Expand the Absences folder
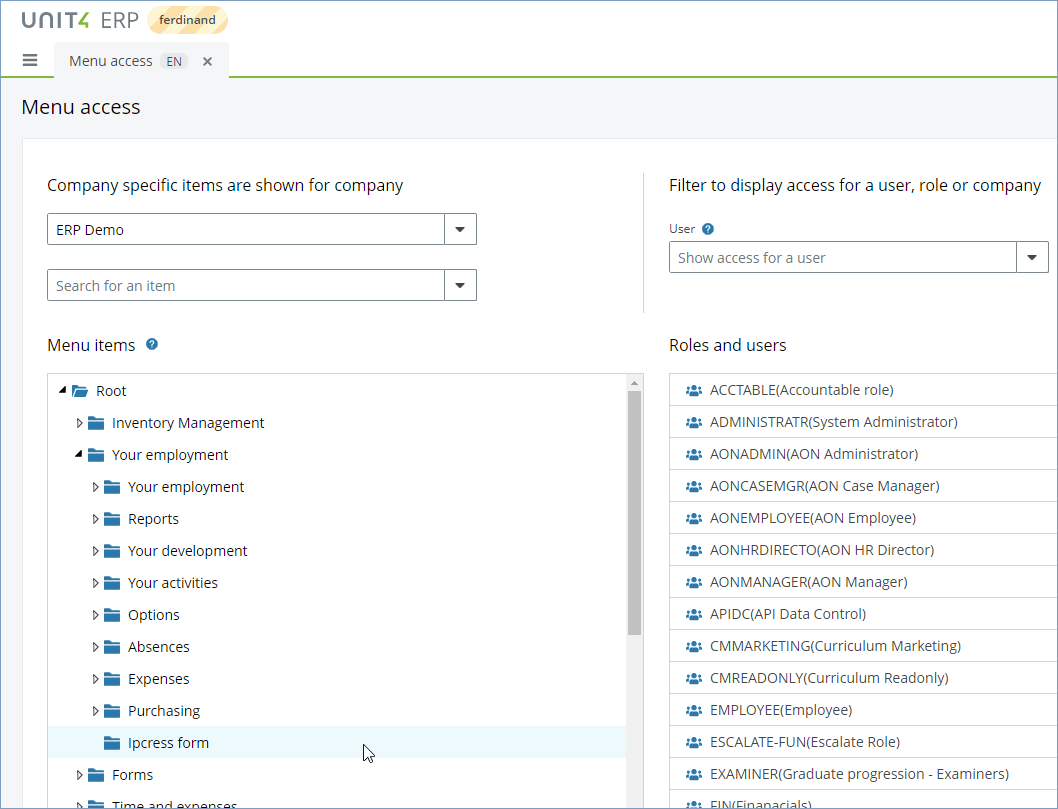This screenshot has width=1058, height=809. point(96,647)
